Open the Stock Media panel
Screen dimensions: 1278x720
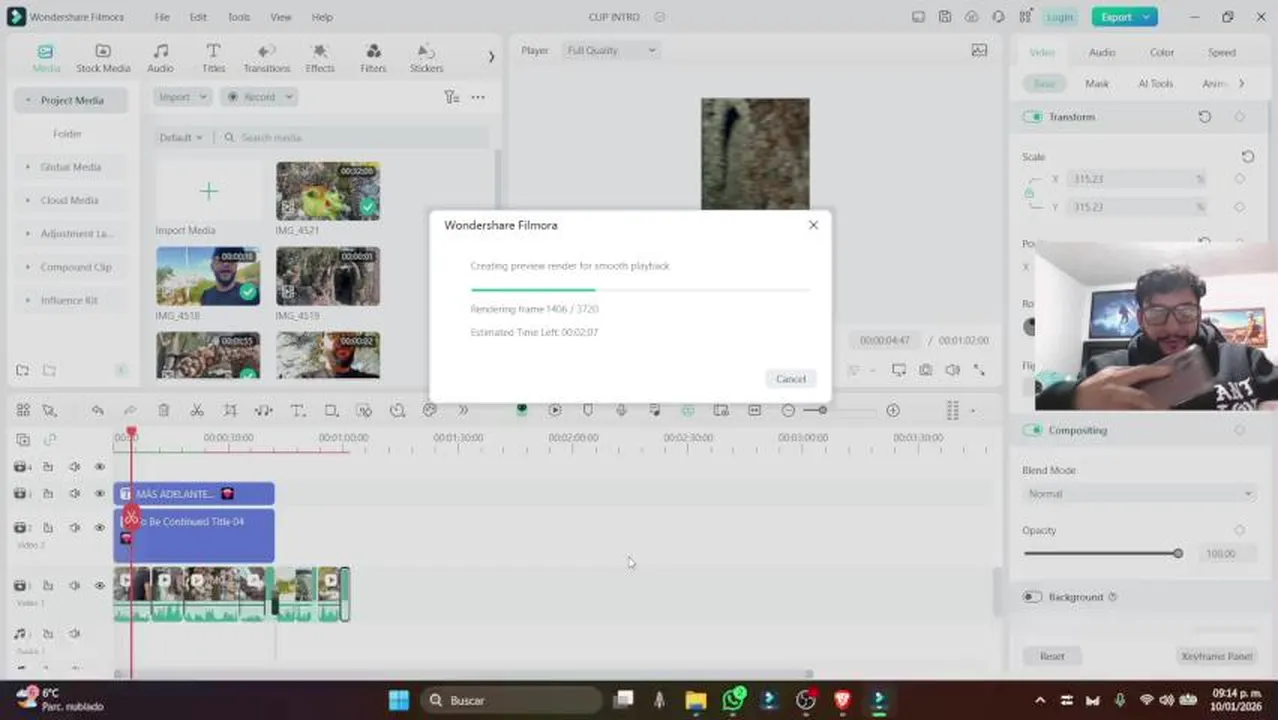[103, 58]
